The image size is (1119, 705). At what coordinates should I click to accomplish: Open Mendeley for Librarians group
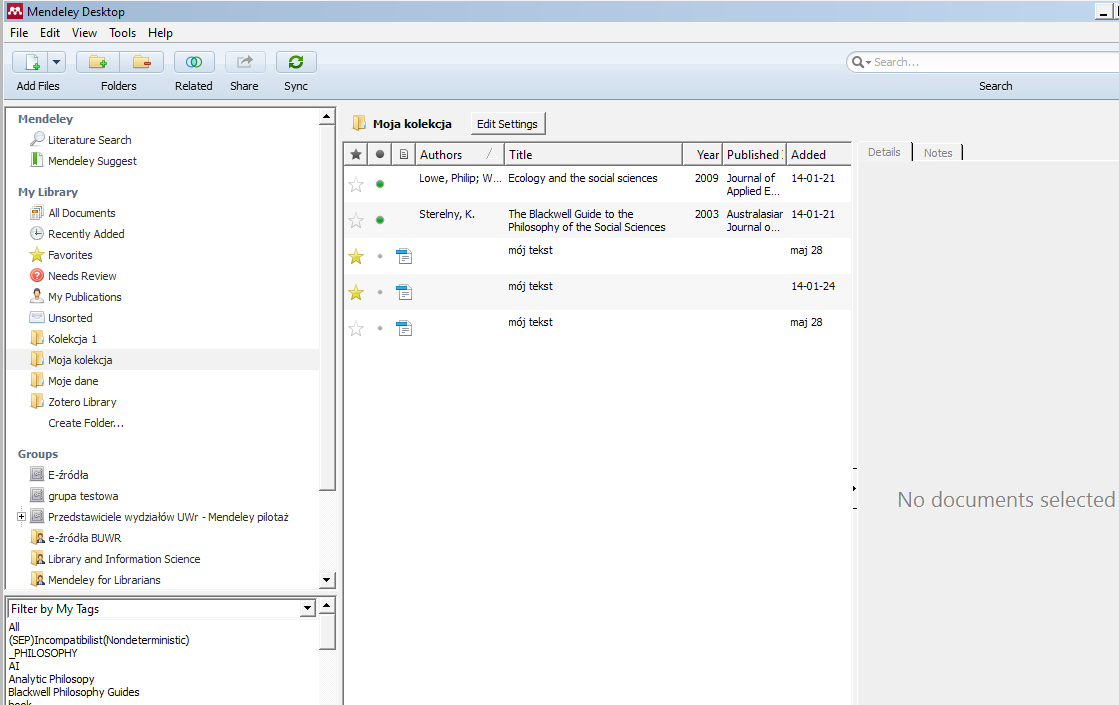(x=103, y=580)
